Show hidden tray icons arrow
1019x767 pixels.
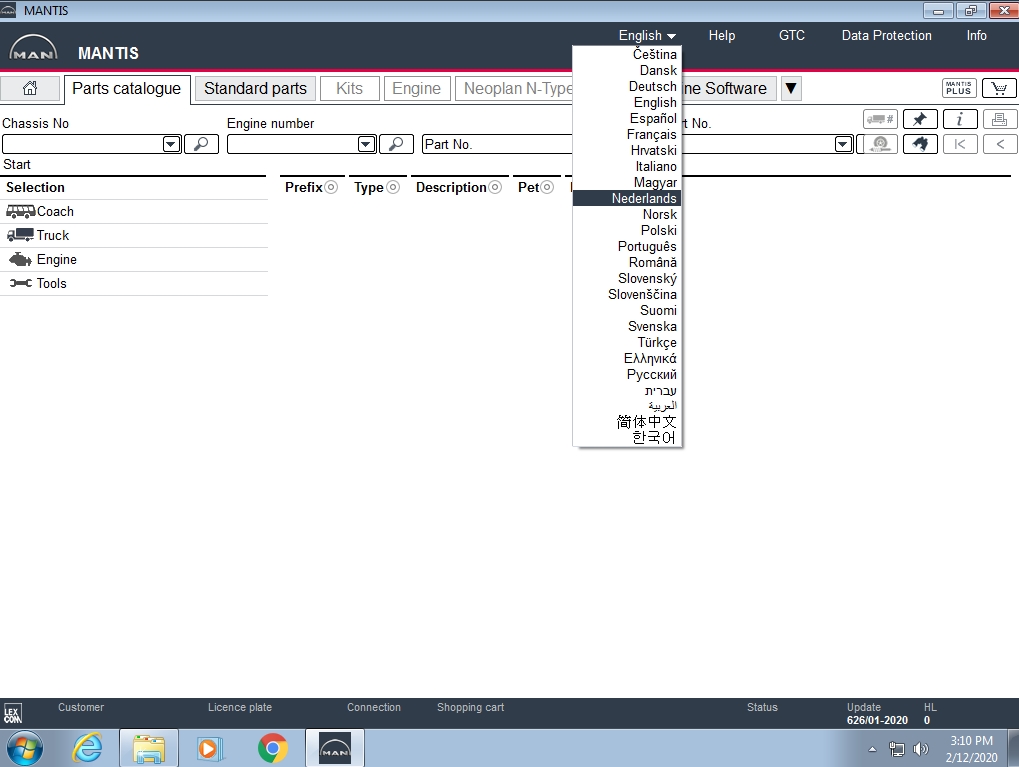(872, 749)
